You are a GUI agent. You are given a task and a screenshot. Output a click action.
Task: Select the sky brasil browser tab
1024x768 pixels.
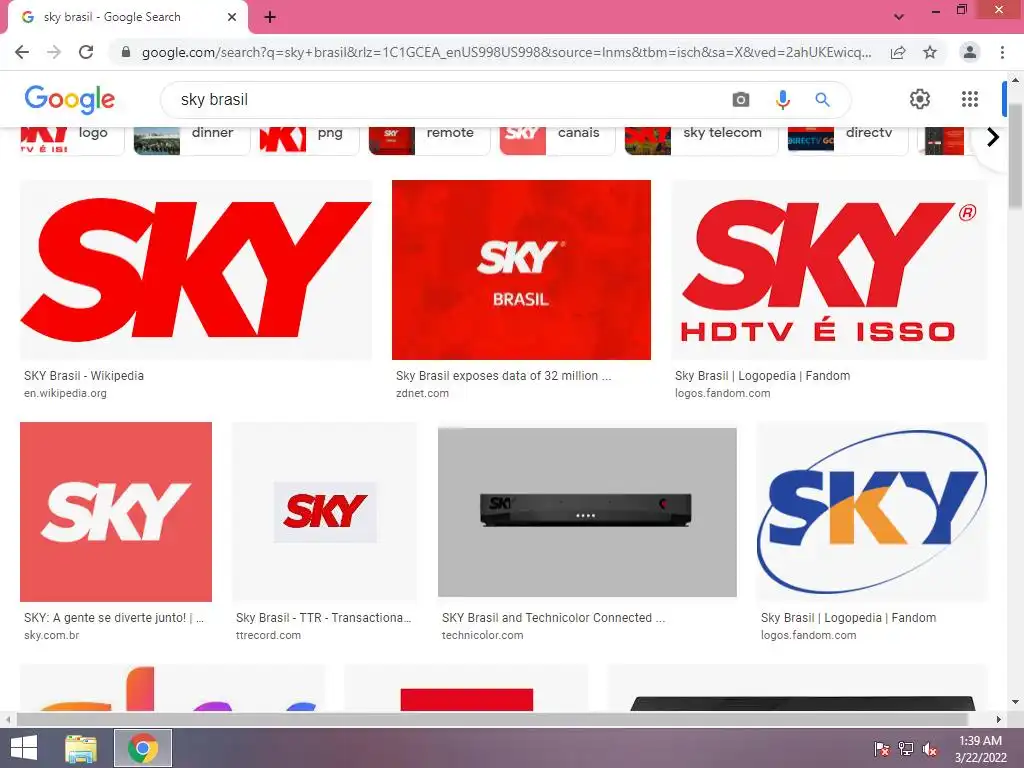click(x=127, y=17)
